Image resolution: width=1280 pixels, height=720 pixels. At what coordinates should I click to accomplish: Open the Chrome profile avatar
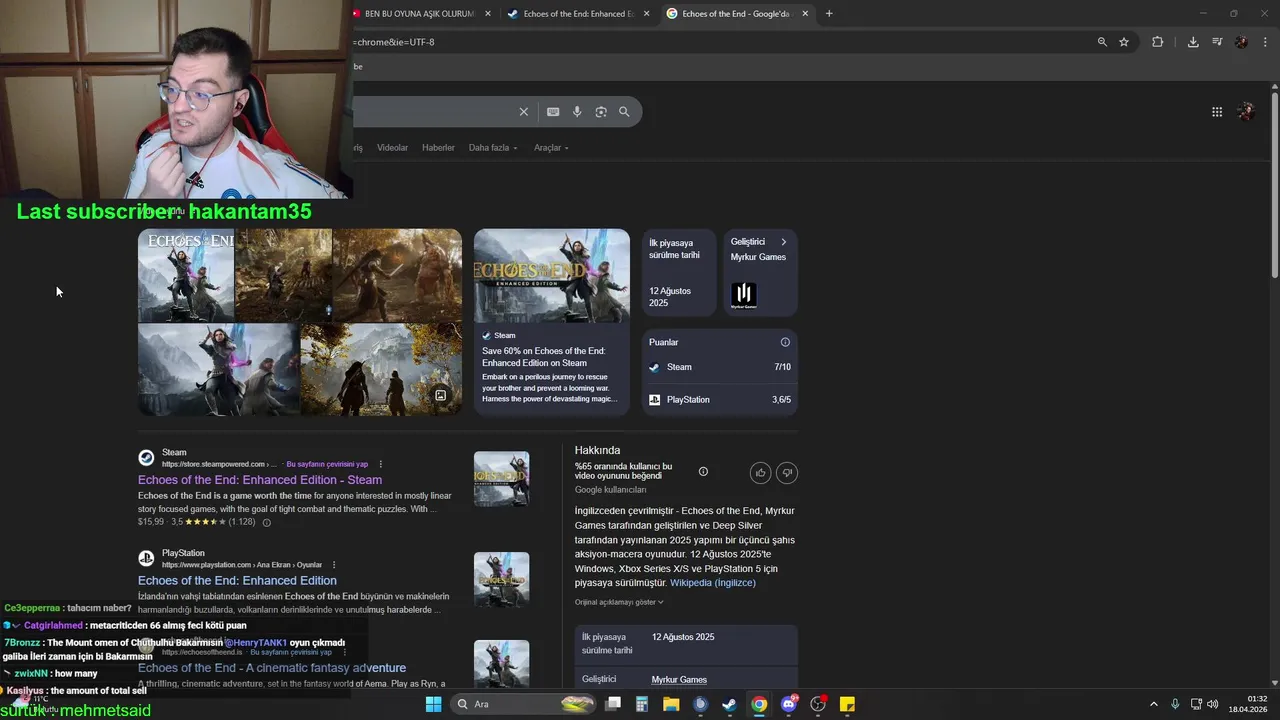(x=1241, y=42)
